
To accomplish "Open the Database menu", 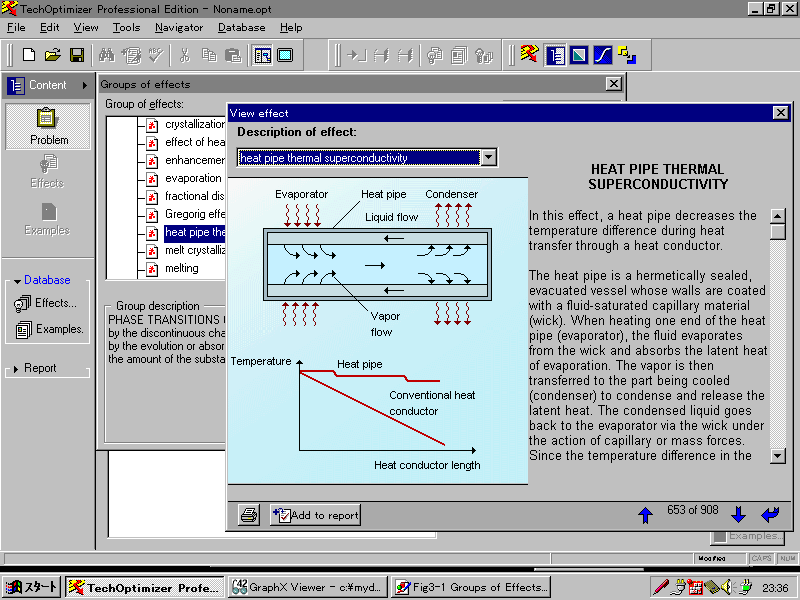I will pos(241,28).
